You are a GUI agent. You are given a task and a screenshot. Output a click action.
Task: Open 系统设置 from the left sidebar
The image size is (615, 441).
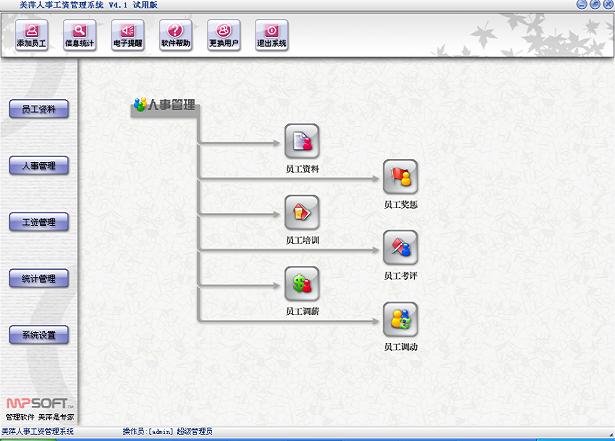tap(39, 334)
